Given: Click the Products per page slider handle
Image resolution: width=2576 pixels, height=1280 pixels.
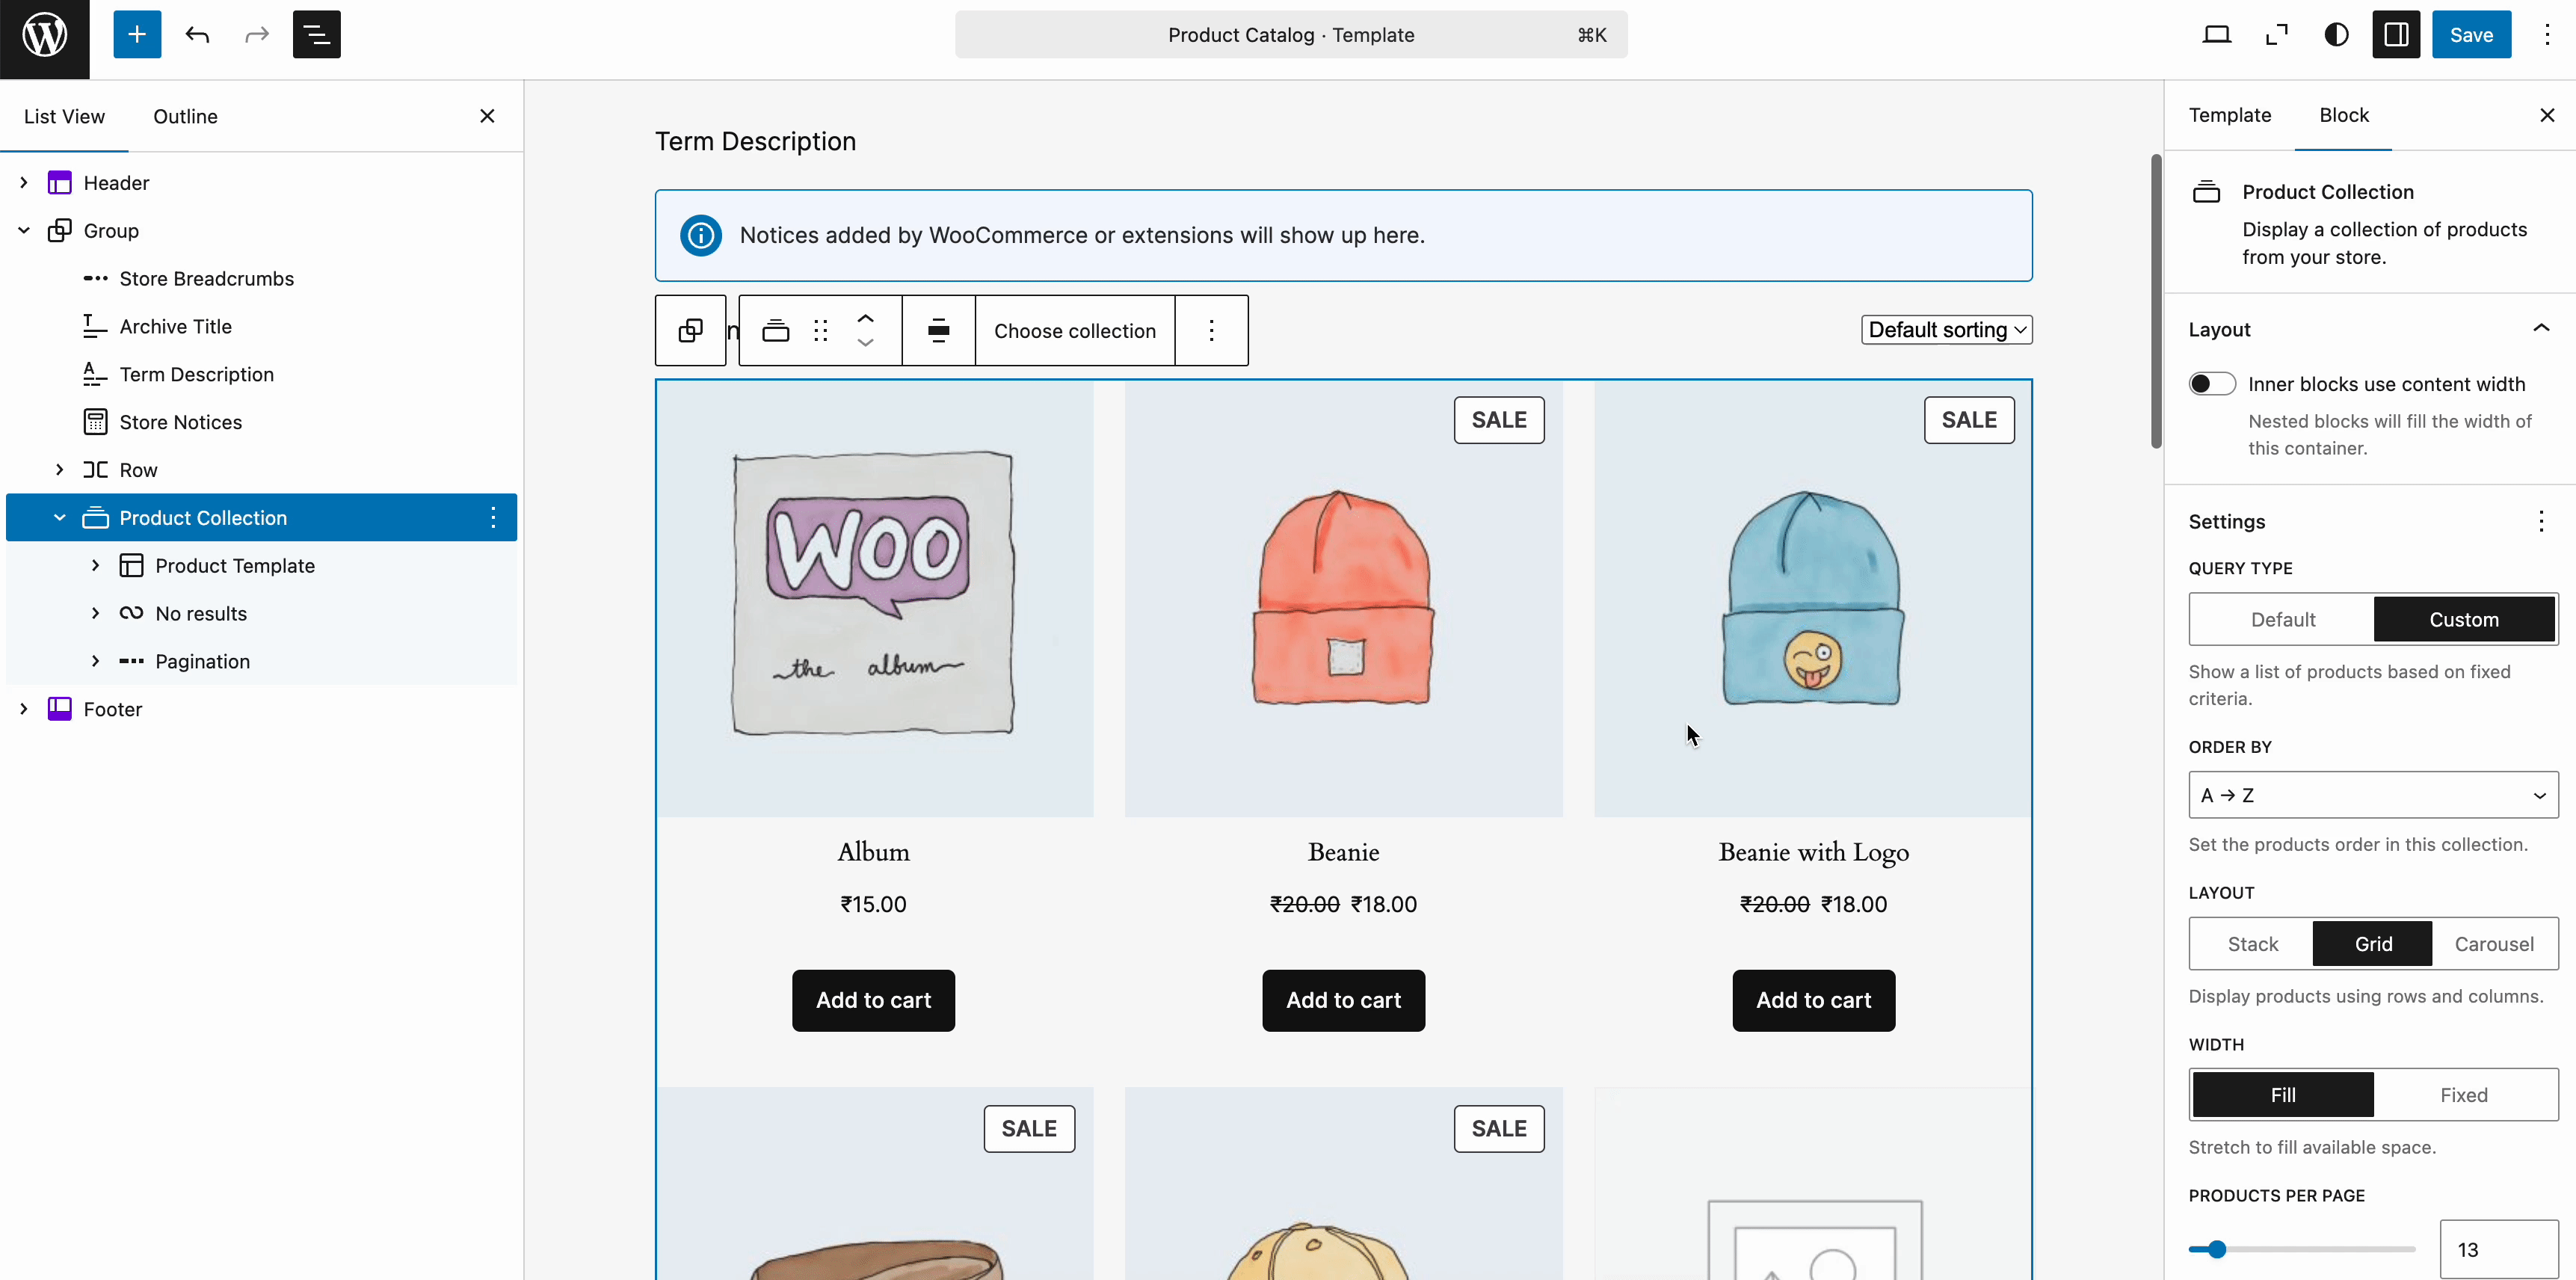Looking at the screenshot, I should click(2217, 1249).
